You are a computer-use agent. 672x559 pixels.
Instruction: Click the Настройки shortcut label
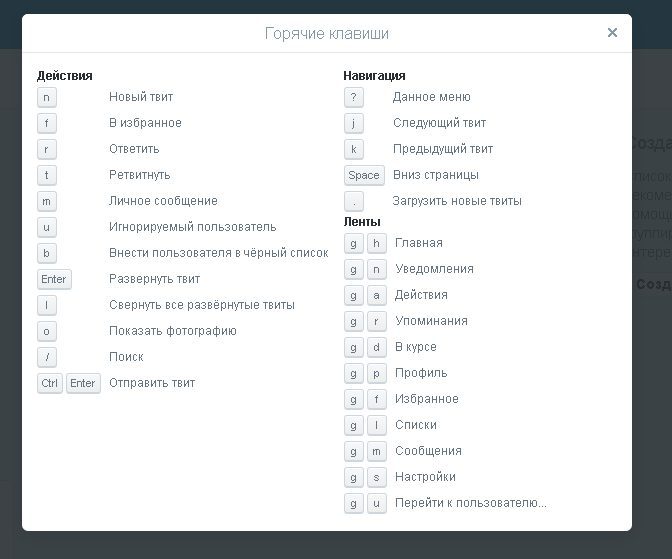(425, 477)
